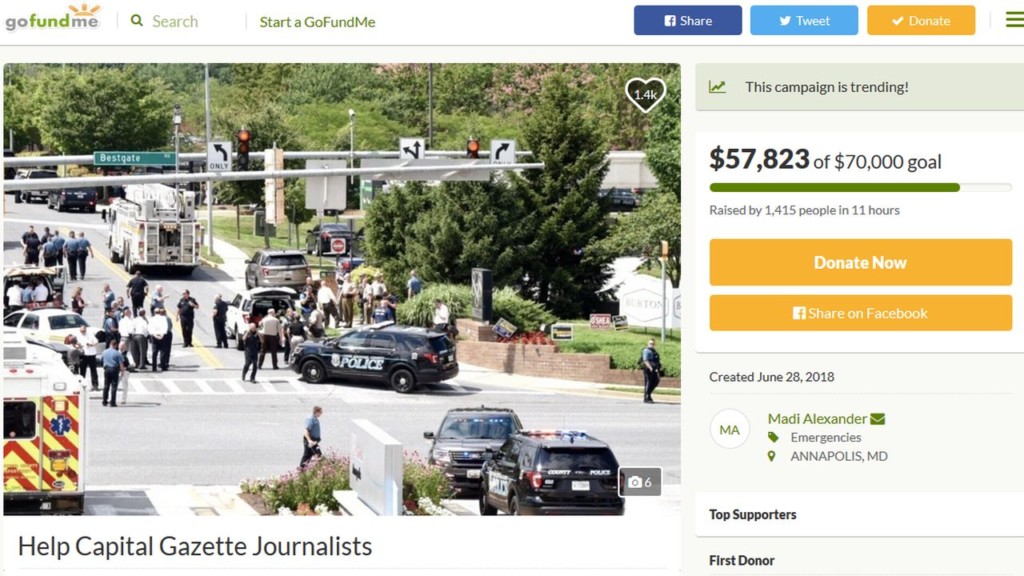Click the GoFundMe logo
The width and height of the screenshot is (1024, 576).
[53, 17]
